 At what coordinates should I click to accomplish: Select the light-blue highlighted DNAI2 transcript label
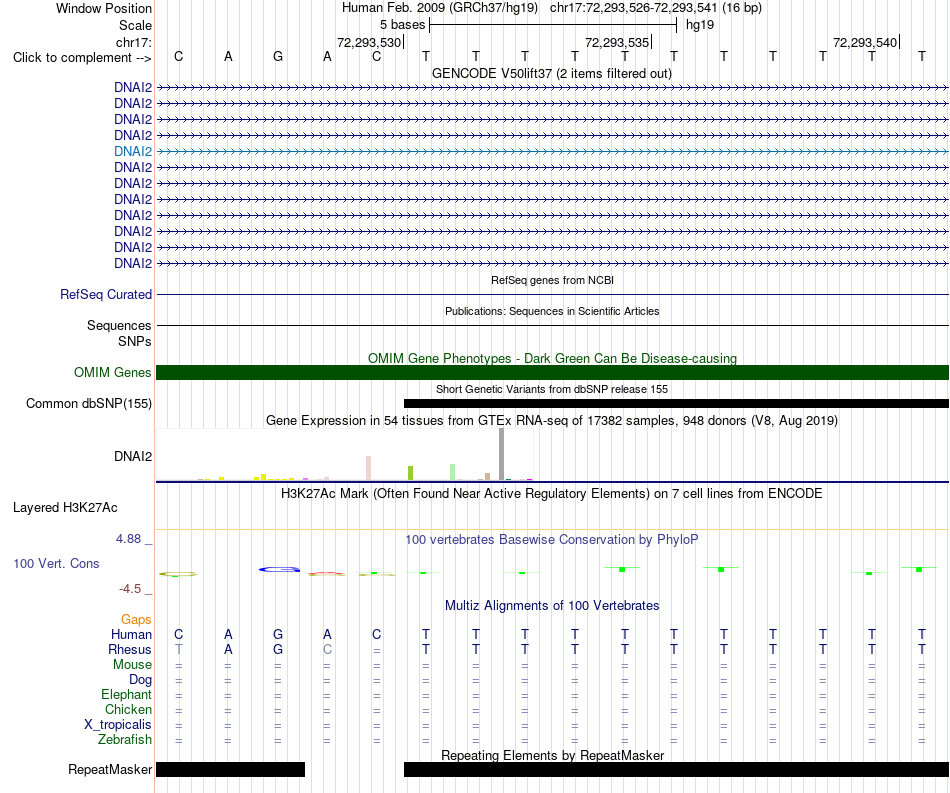pyautogui.click(x=133, y=151)
